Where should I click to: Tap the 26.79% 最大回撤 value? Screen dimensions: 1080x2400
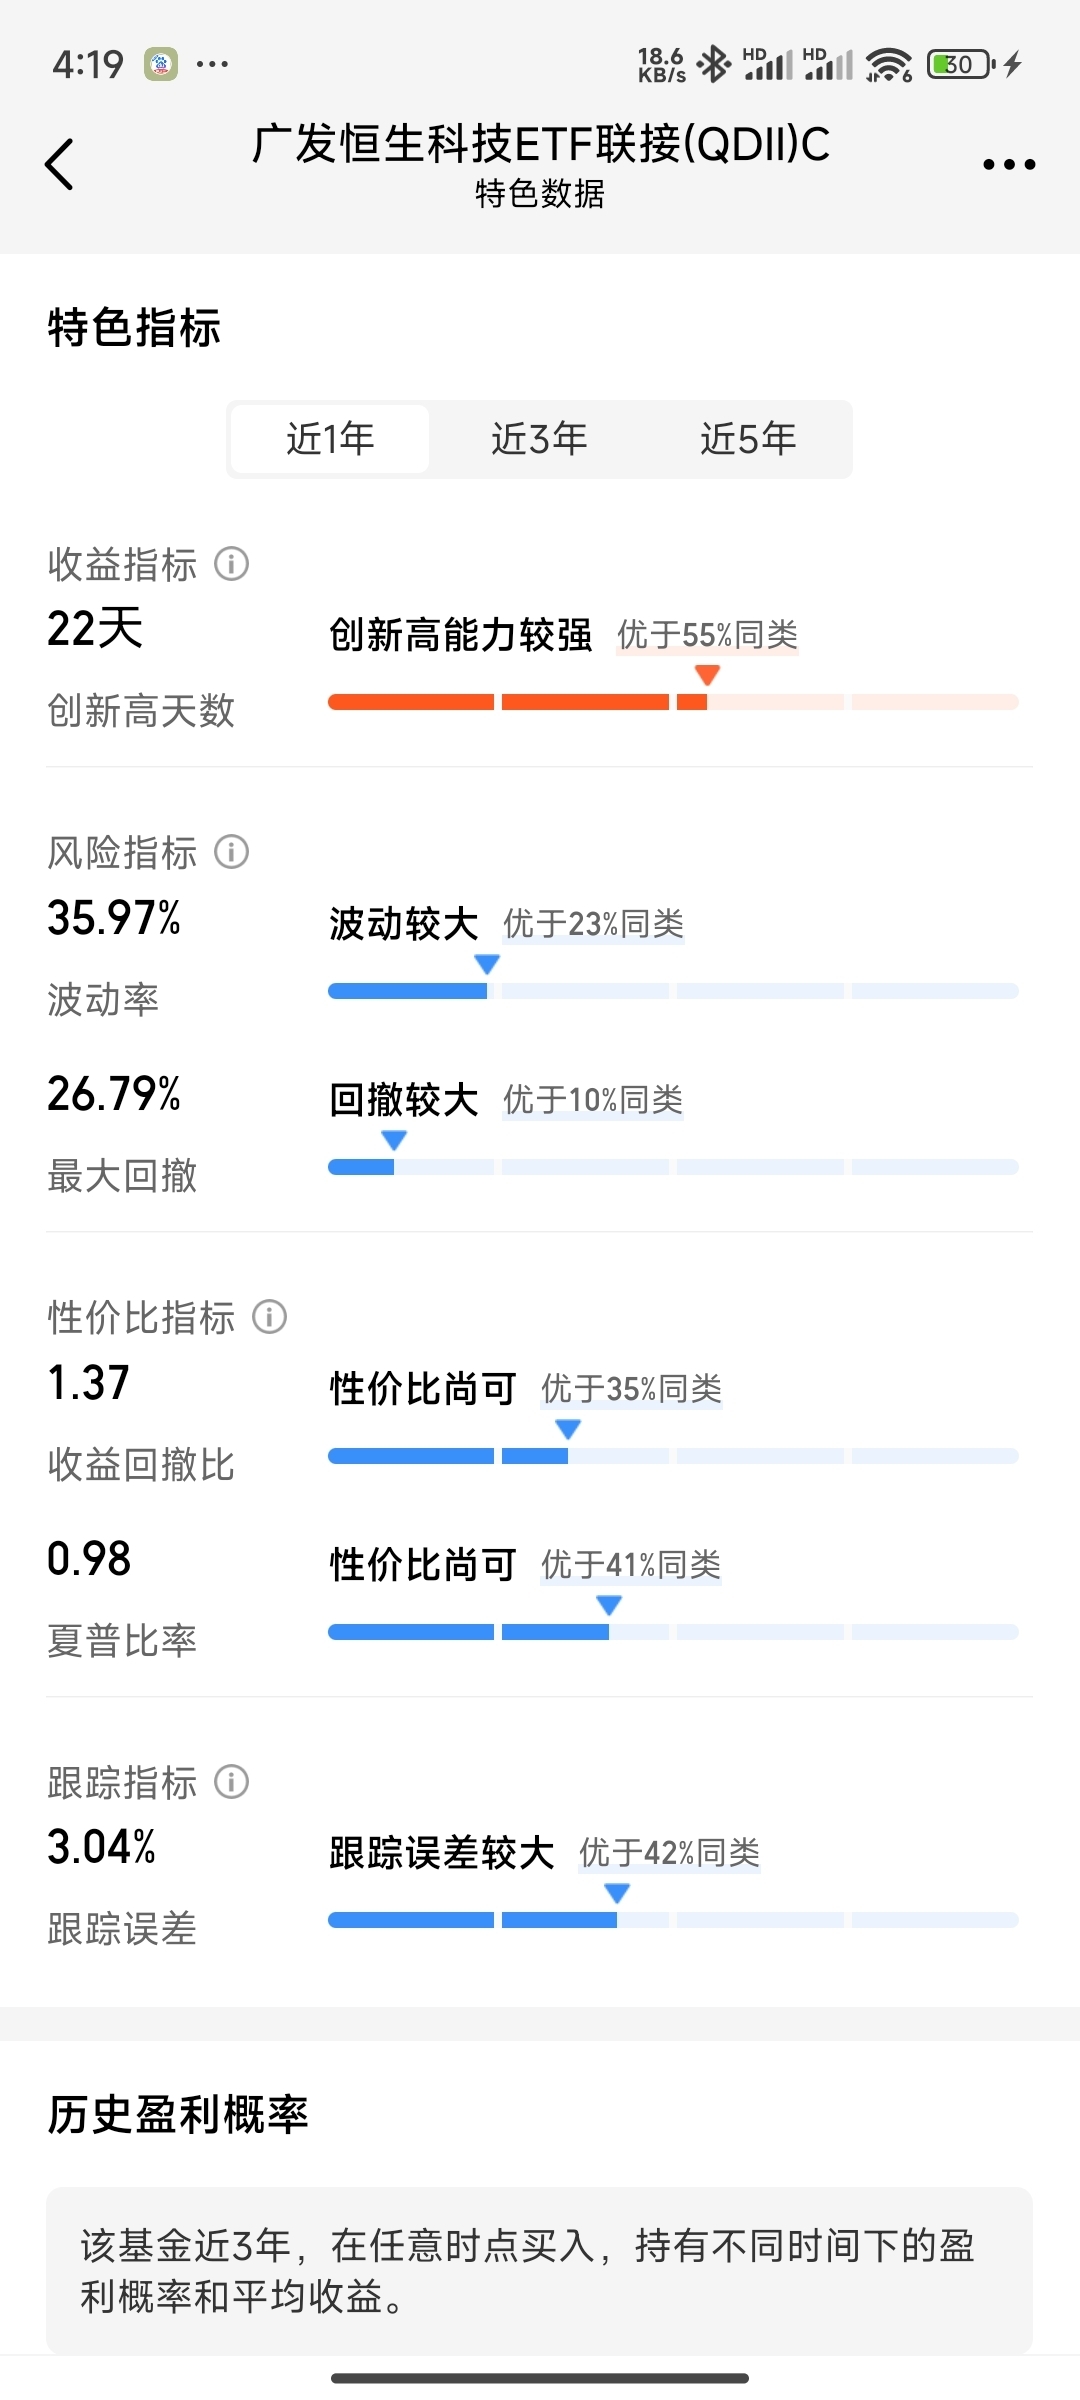pyautogui.click(x=114, y=1094)
